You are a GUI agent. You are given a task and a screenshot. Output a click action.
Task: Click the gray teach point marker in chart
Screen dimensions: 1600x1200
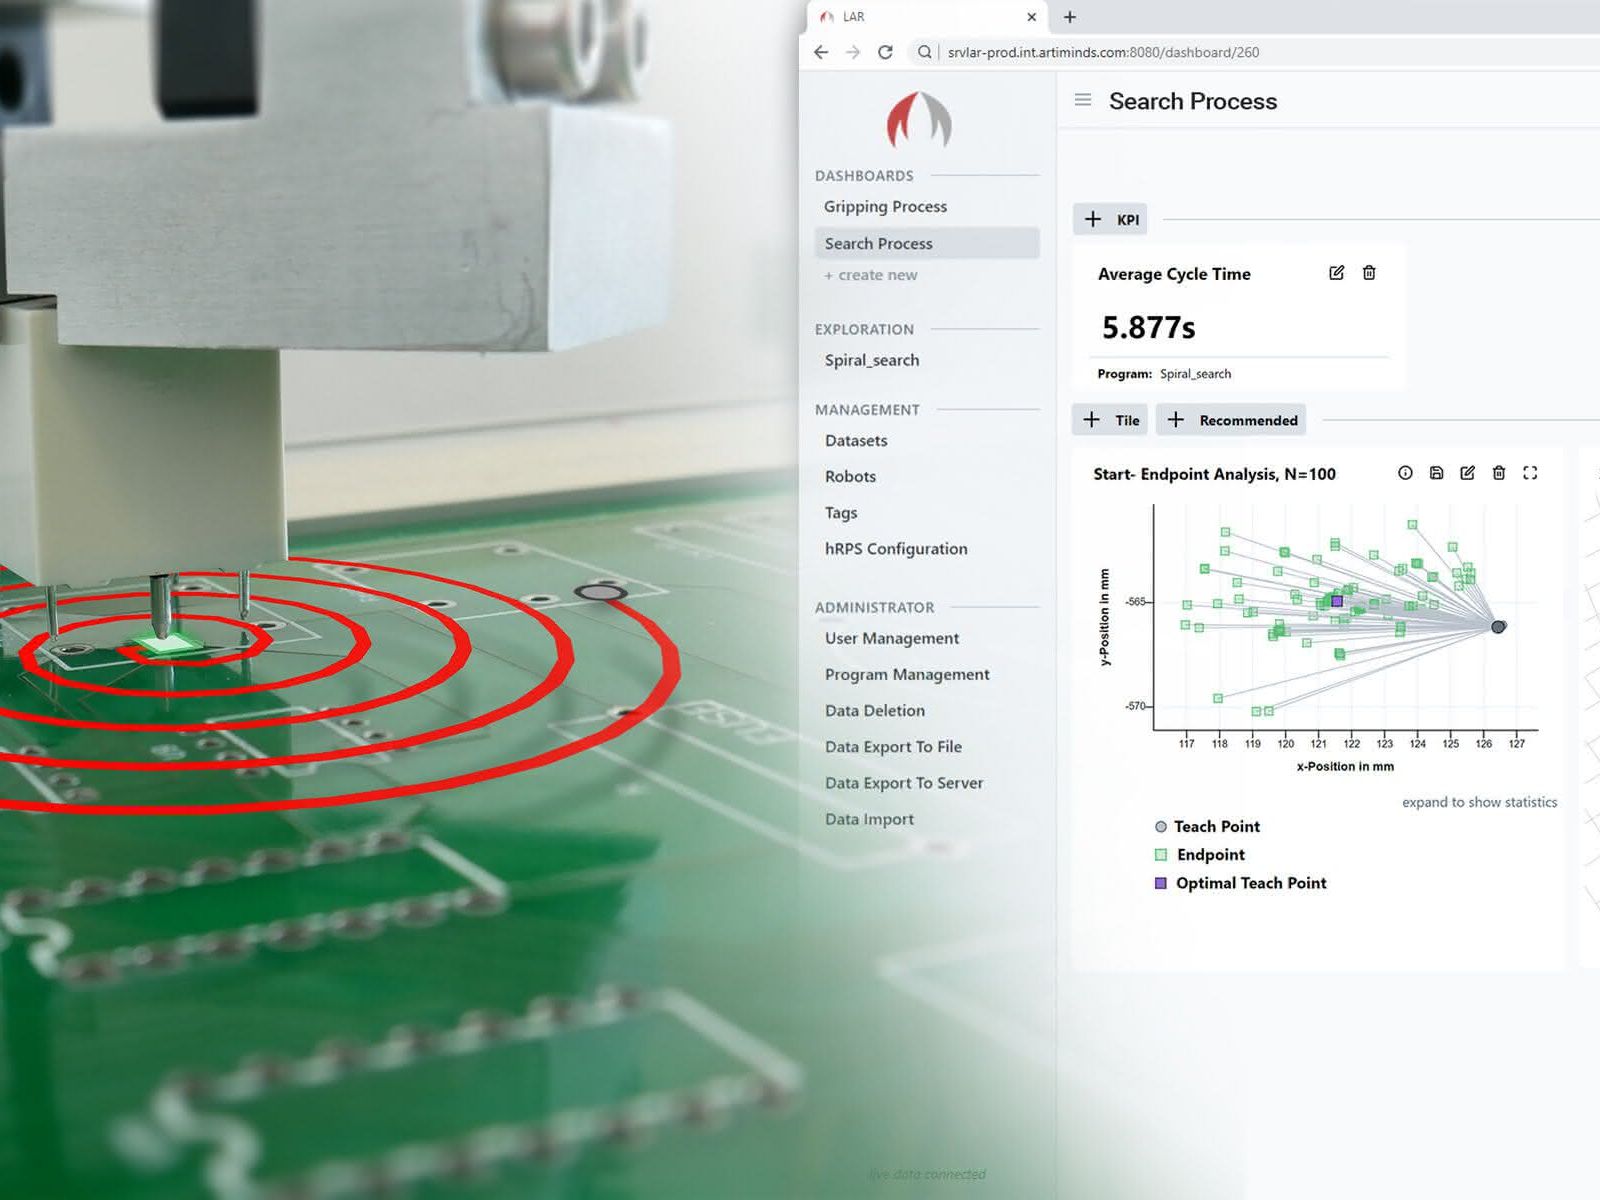click(x=1498, y=627)
